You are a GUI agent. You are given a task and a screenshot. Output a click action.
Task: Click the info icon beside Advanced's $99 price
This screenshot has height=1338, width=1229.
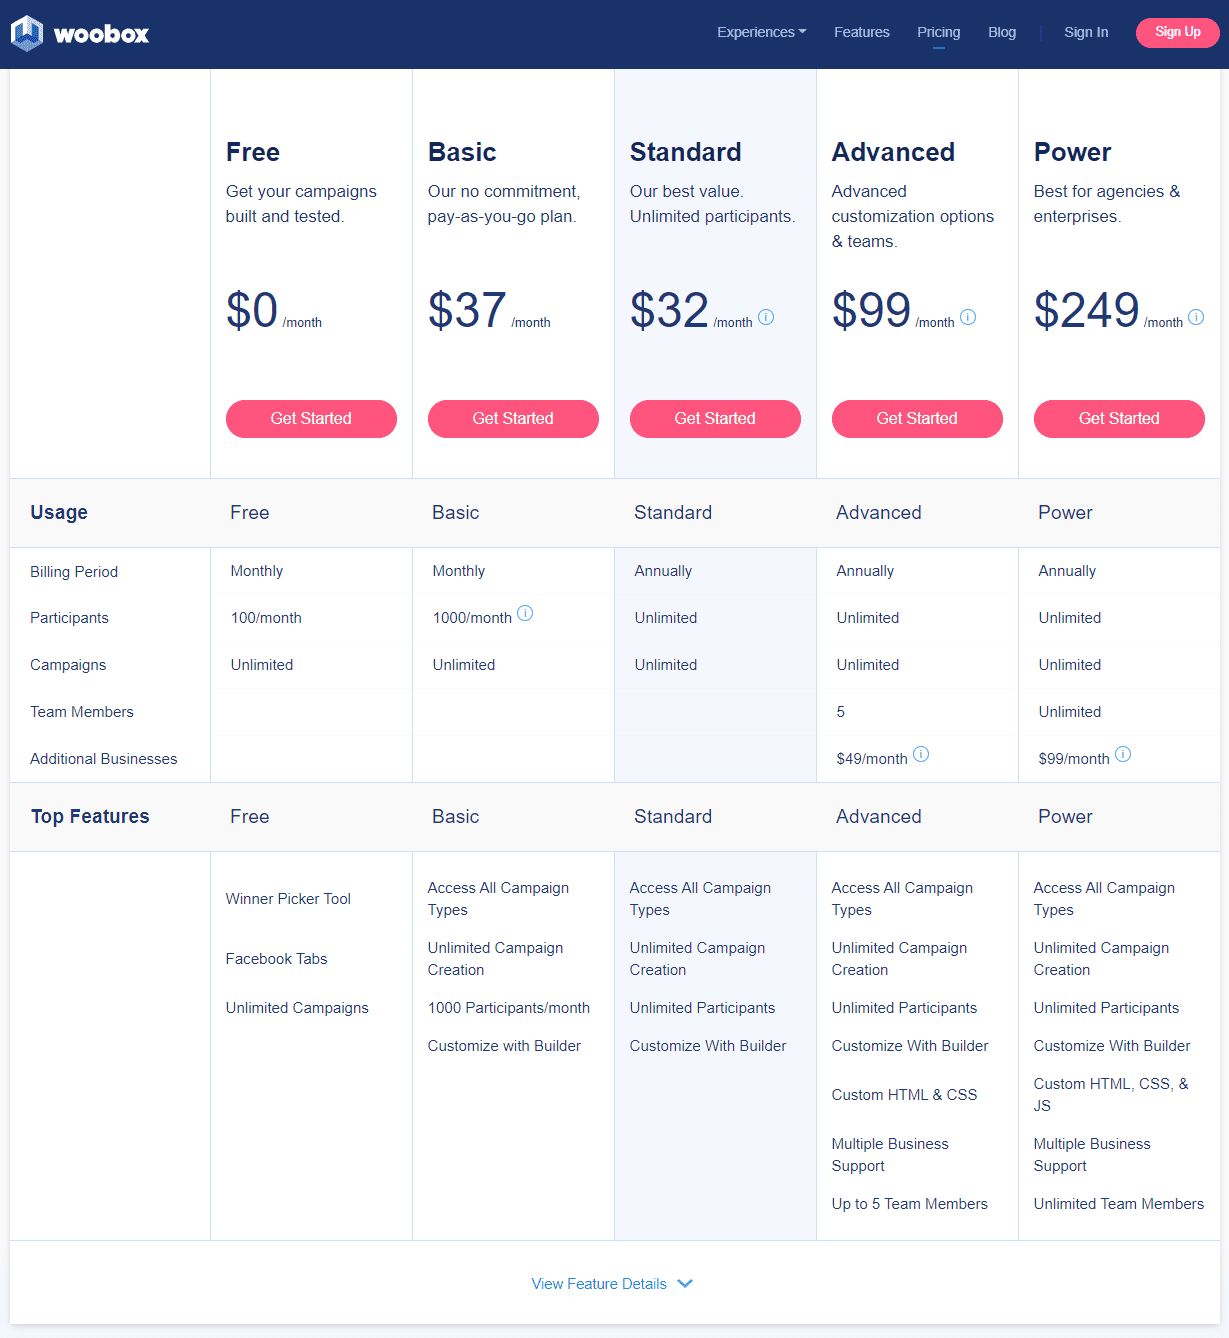tap(968, 316)
